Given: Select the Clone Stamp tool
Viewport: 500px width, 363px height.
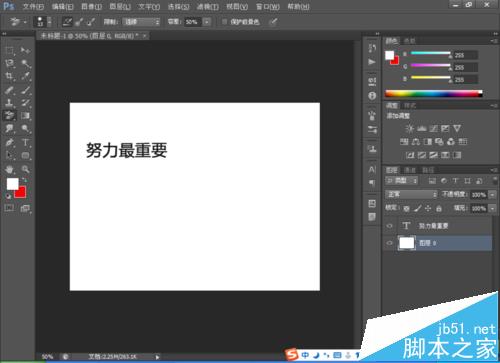Looking at the screenshot, I should click(10, 103).
